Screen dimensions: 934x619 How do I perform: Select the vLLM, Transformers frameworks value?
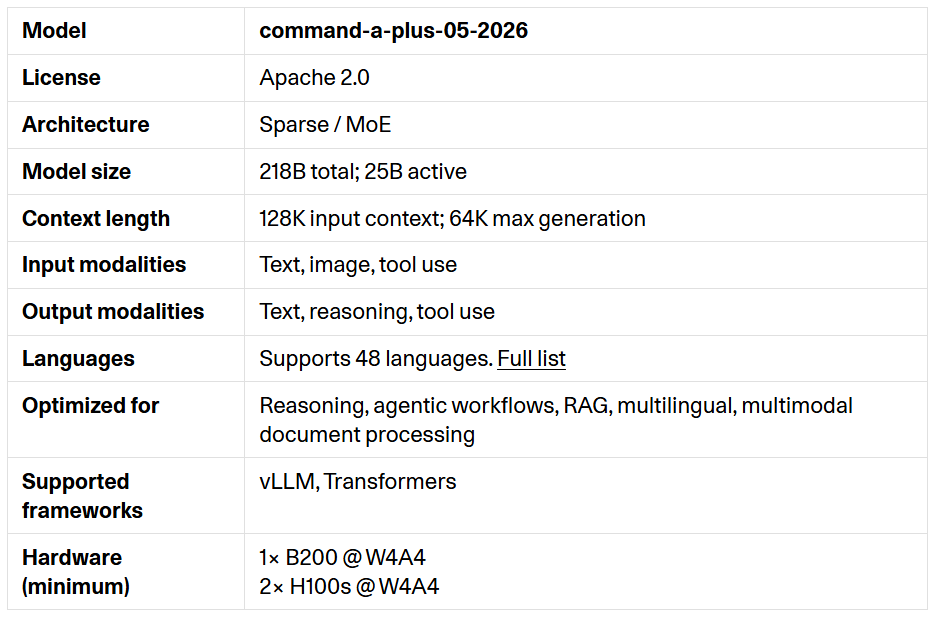point(357,481)
